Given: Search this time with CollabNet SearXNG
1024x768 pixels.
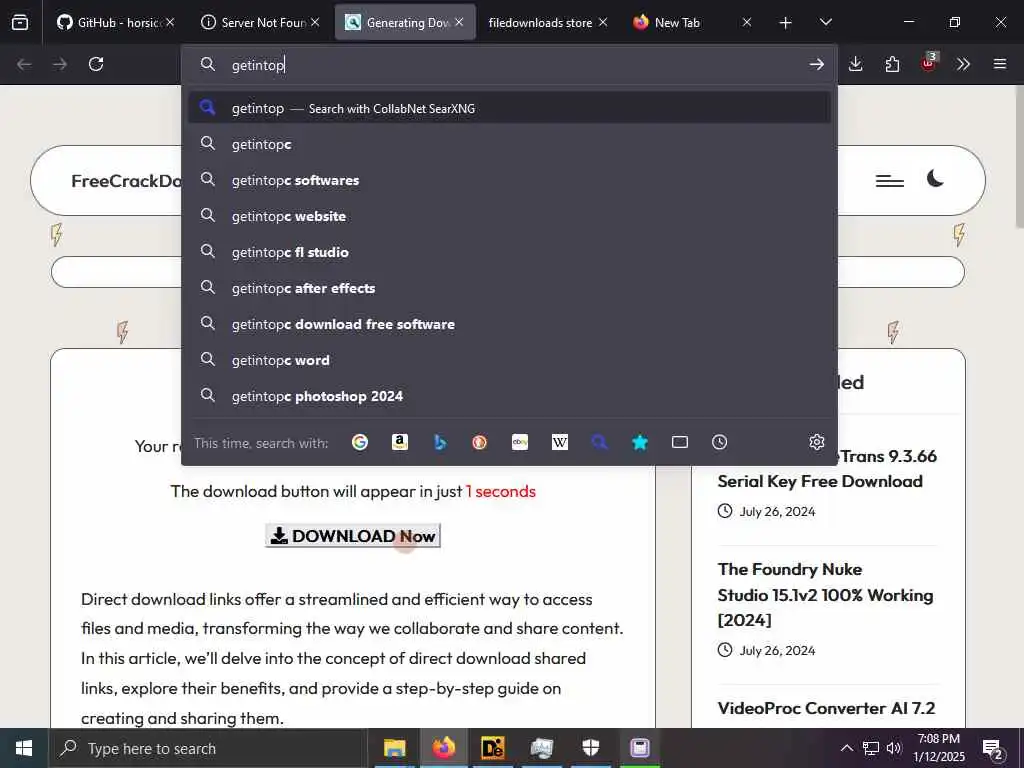Looking at the screenshot, I should (x=600, y=442).
